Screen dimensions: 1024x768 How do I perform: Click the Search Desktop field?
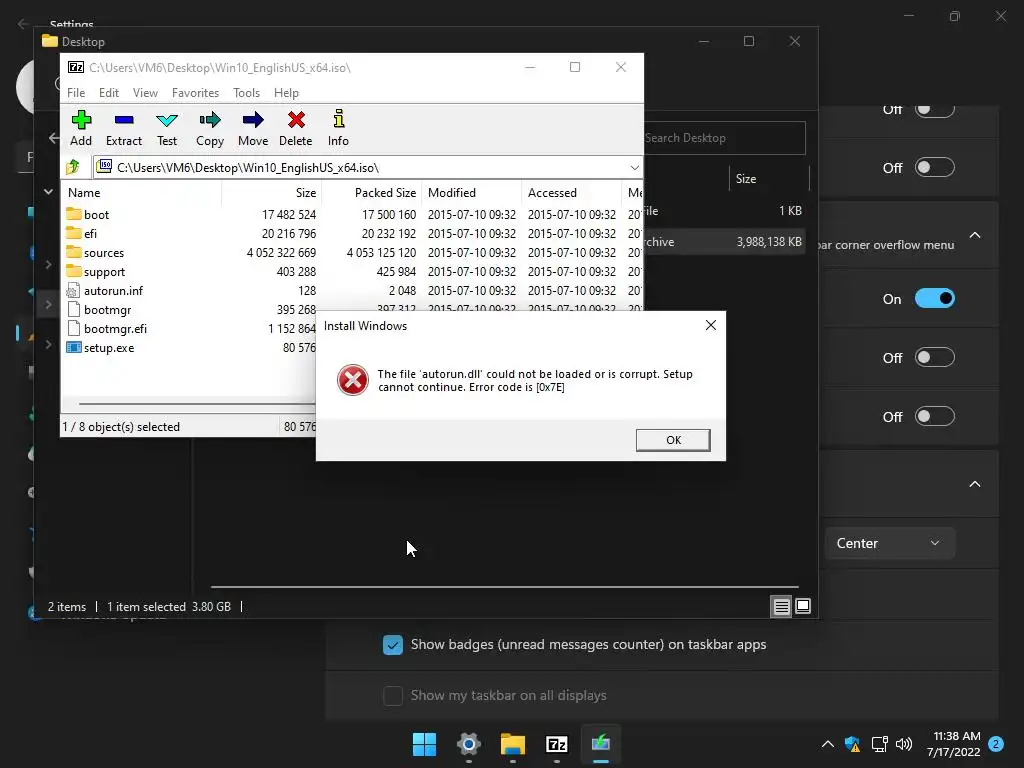coord(724,138)
